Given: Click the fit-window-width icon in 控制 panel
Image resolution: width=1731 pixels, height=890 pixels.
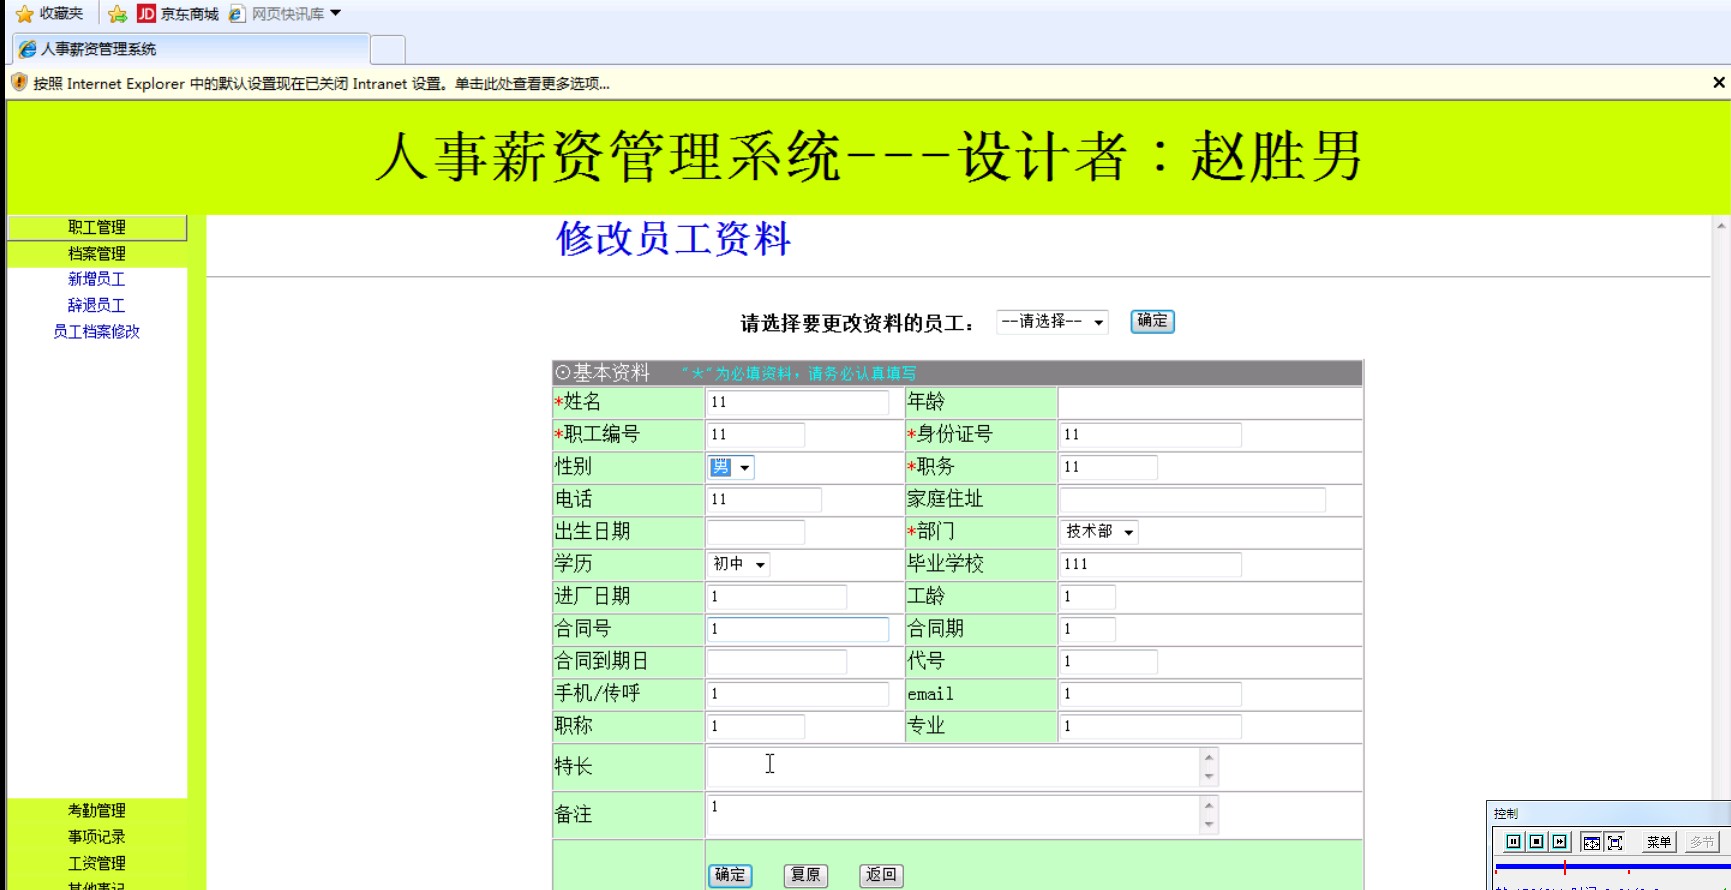Looking at the screenshot, I should point(1592,842).
